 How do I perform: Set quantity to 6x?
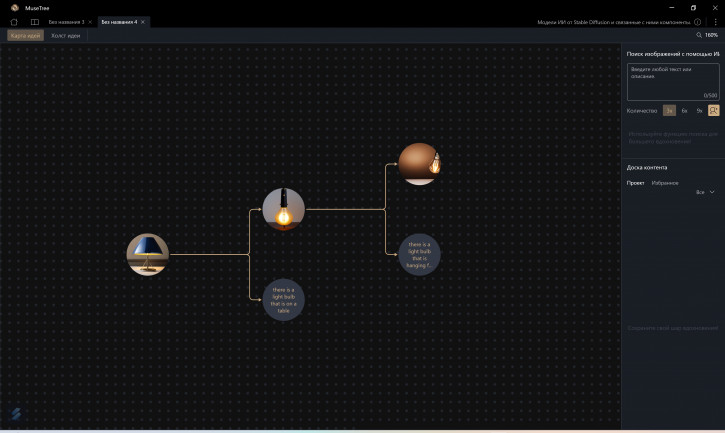(684, 111)
